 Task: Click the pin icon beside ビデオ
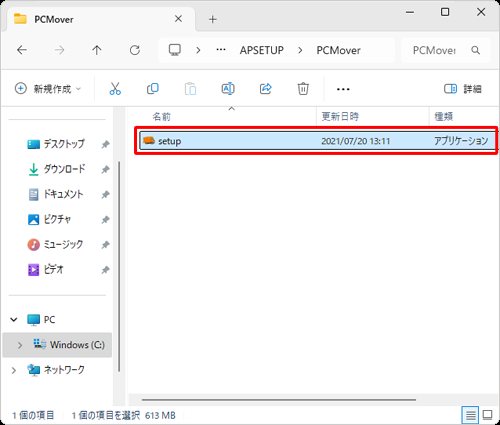[105, 270]
